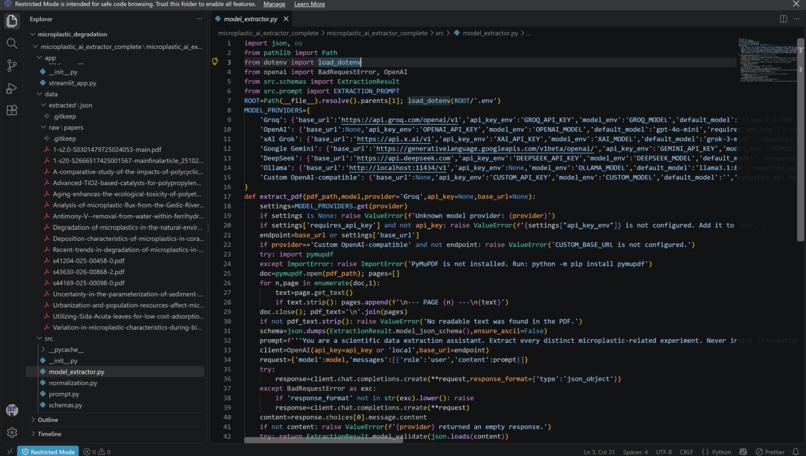Split the editor to the right
This screenshot has height=456, width=806.
[x=783, y=19]
